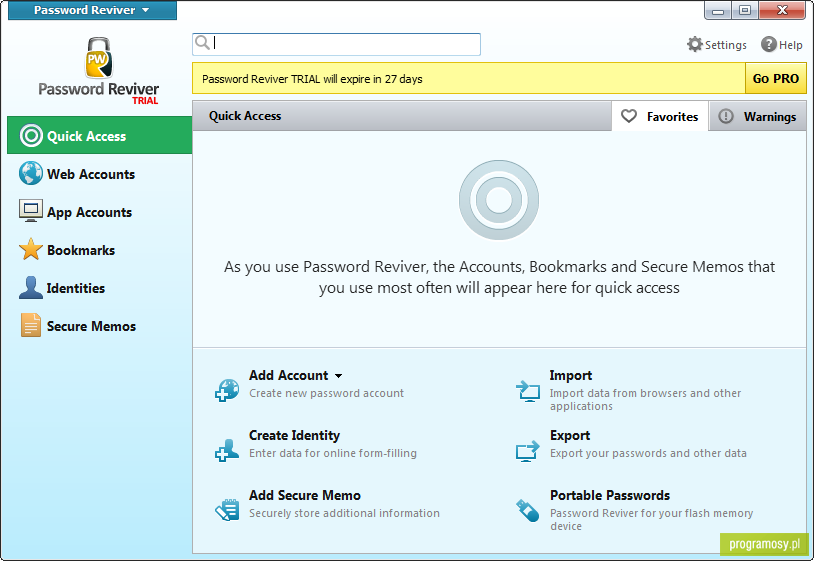Screen dimensions: 815x562
Task: Close the Password Reviver window
Action: coord(782,10)
